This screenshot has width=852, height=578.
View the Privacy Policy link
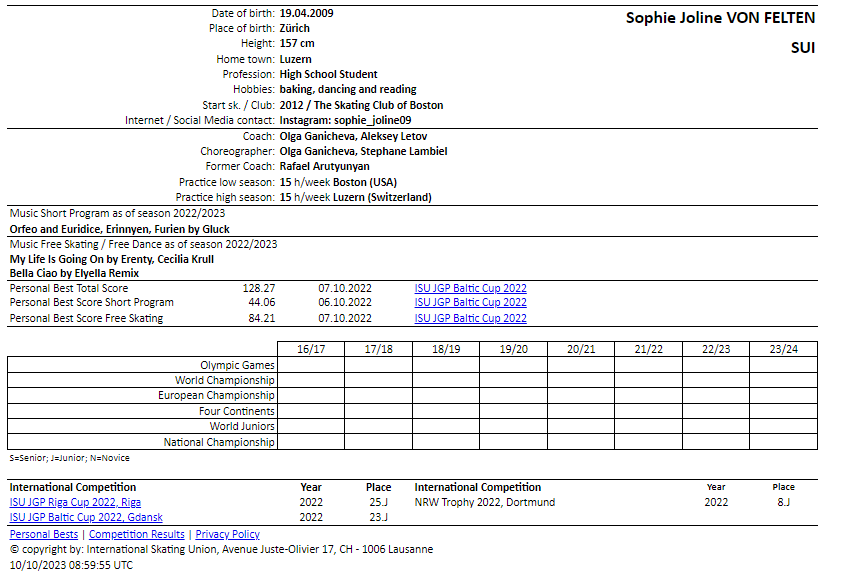coord(227,535)
